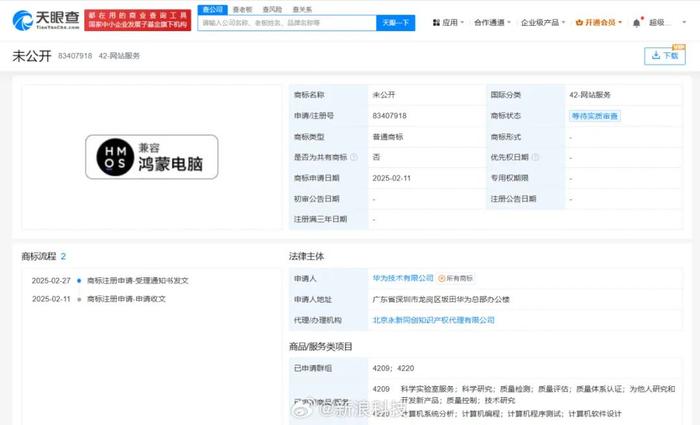Click the application number 83407918 value
The image size is (700, 425).
pyautogui.click(x=389, y=116)
